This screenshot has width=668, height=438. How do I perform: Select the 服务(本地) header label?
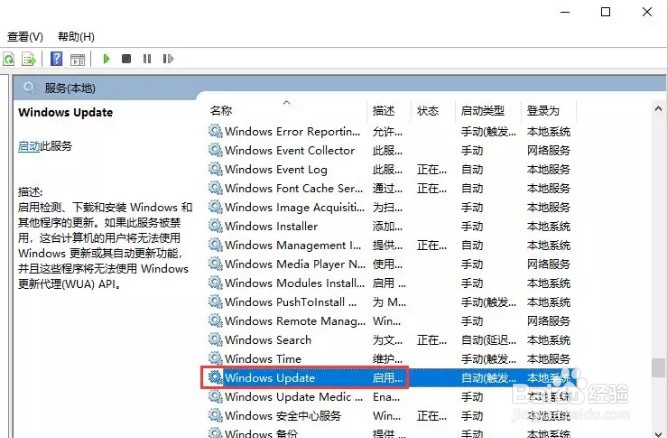[70, 88]
